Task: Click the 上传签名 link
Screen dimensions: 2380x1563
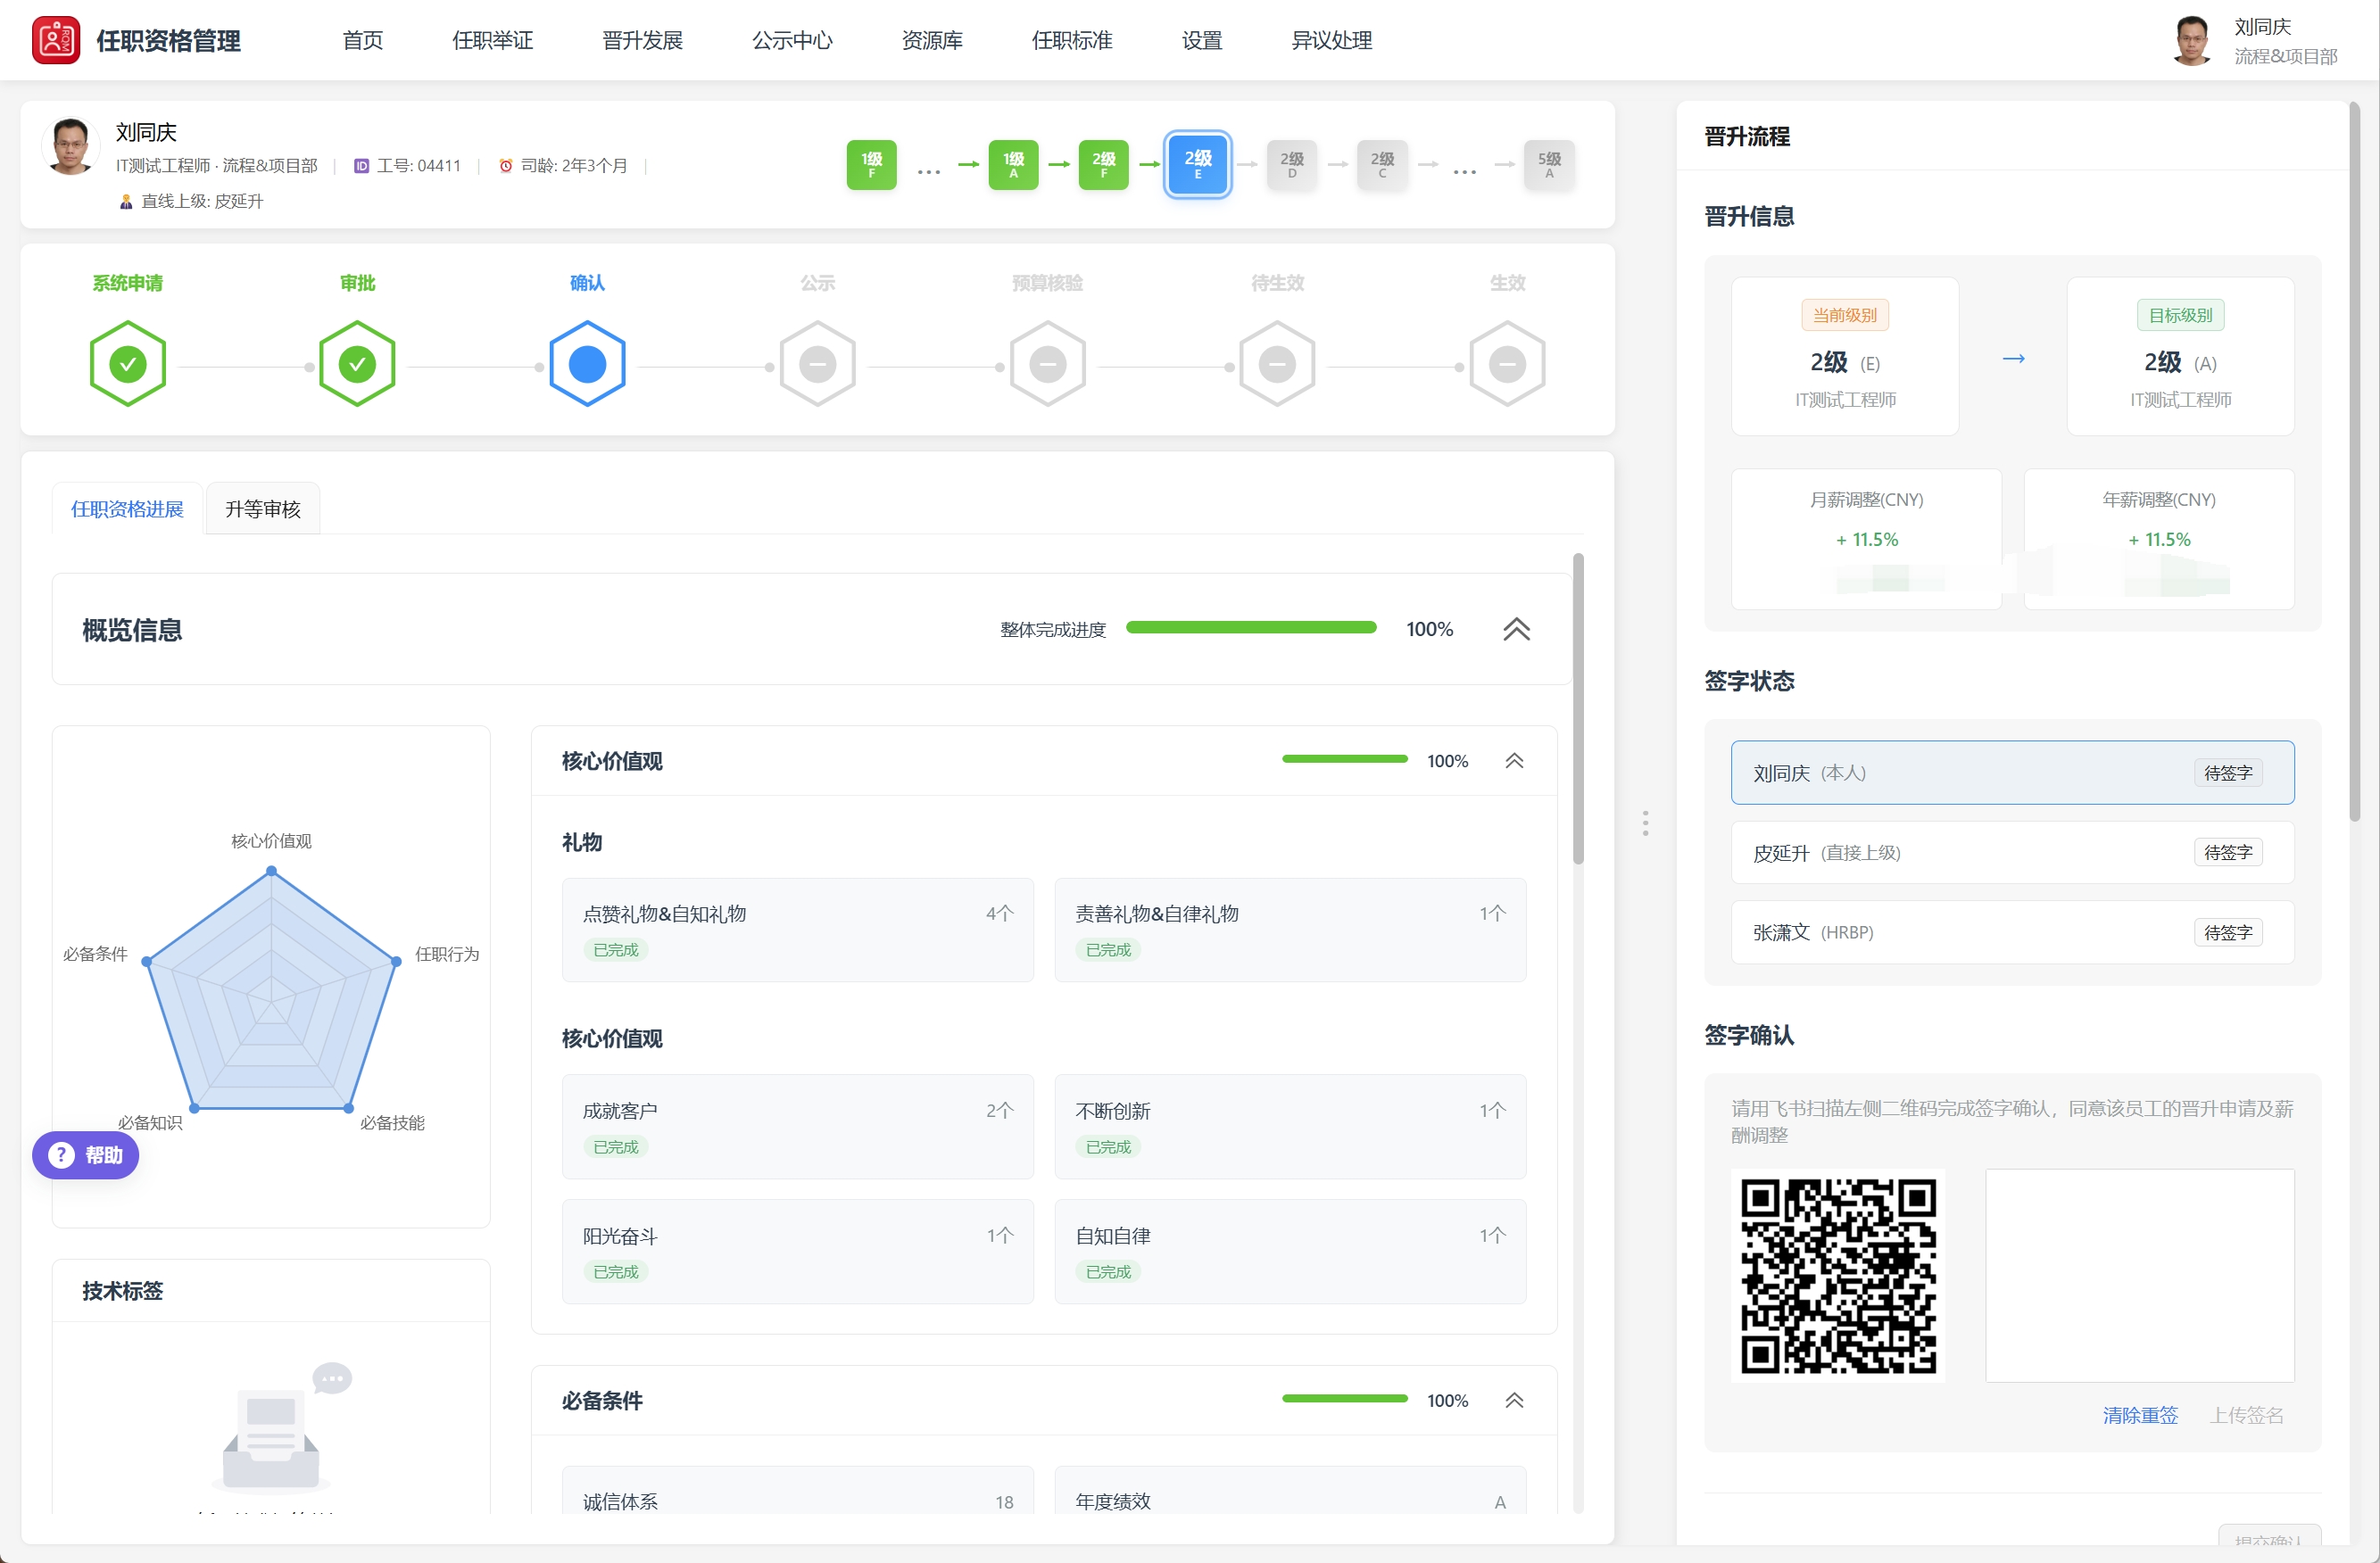Action: click(2246, 1415)
